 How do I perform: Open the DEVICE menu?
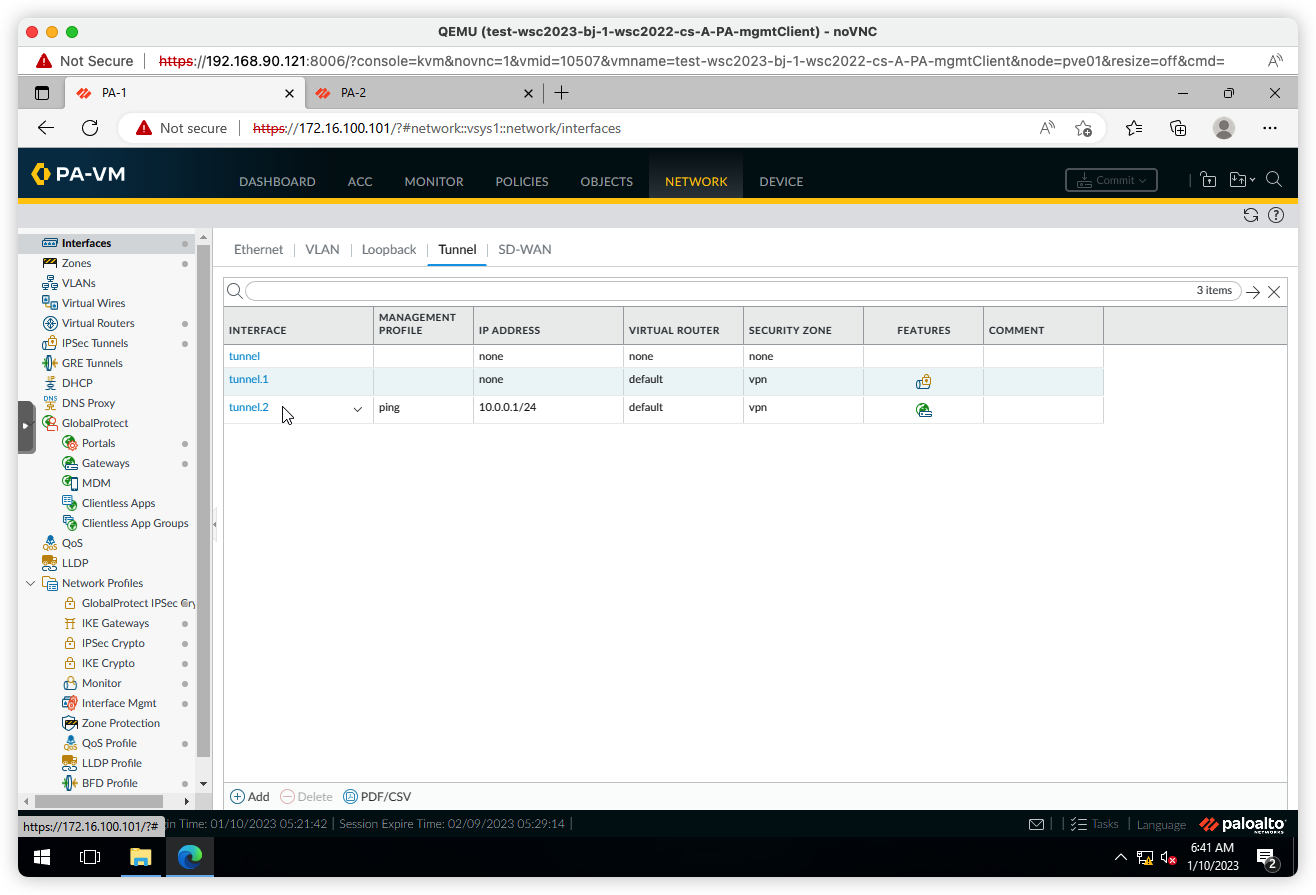781,182
